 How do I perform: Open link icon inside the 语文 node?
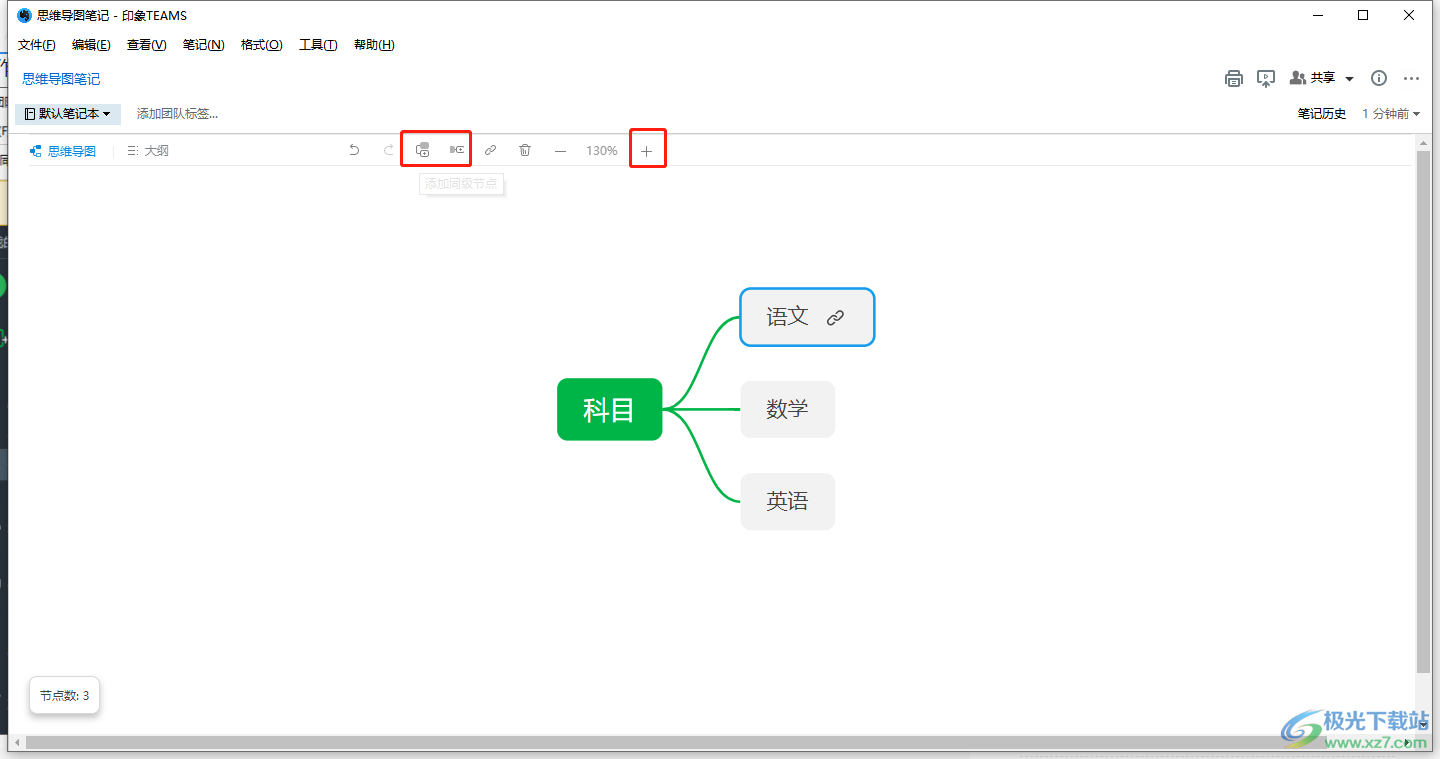(x=836, y=318)
